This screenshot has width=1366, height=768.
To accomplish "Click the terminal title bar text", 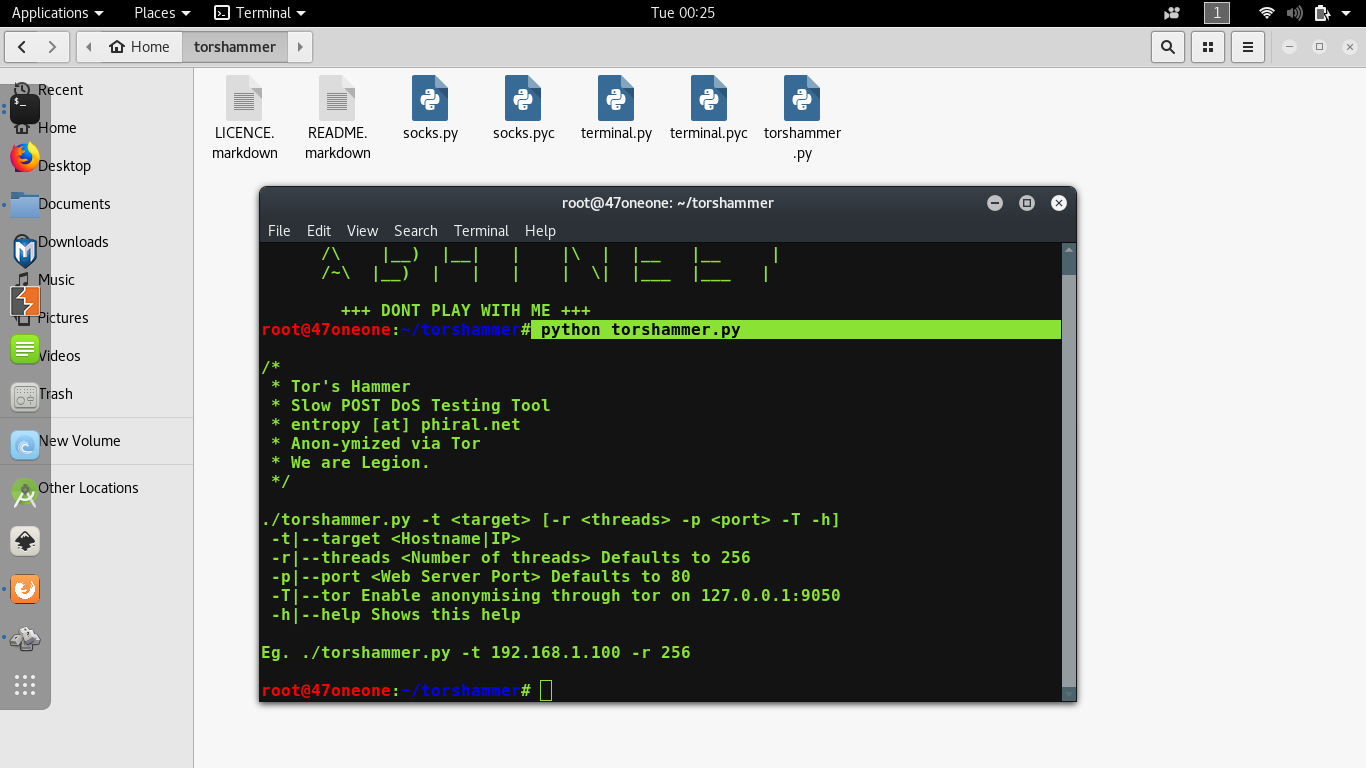I will click(x=668, y=203).
